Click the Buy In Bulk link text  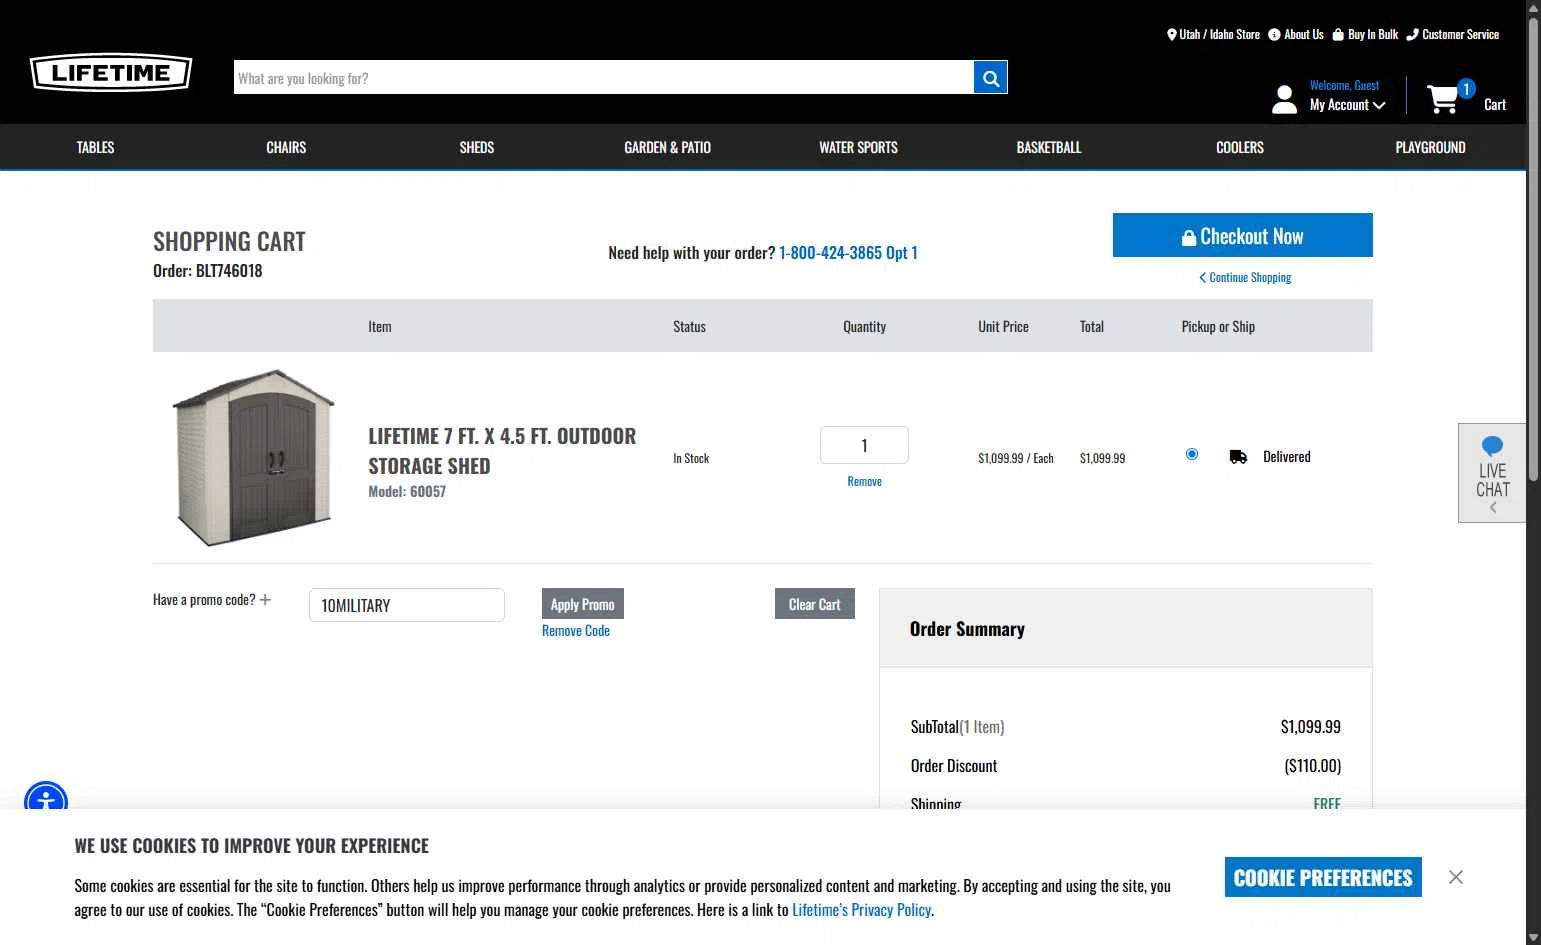pos(1373,34)
